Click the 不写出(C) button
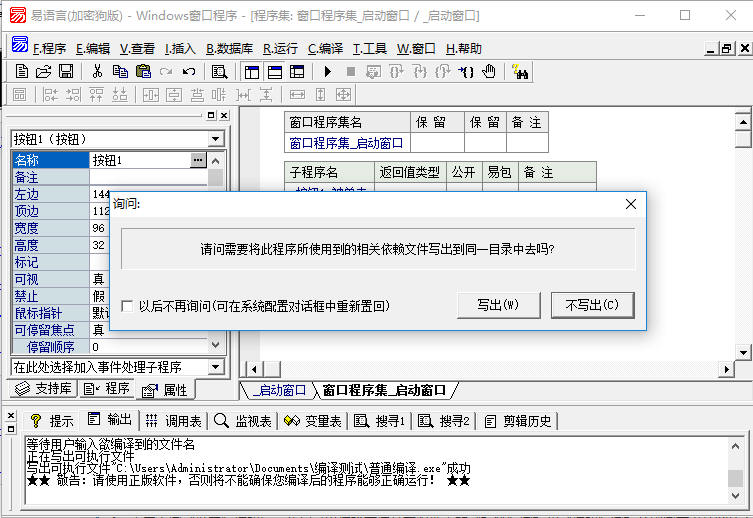This screenshot has height=518, width=753. click(x=592, y=305)
